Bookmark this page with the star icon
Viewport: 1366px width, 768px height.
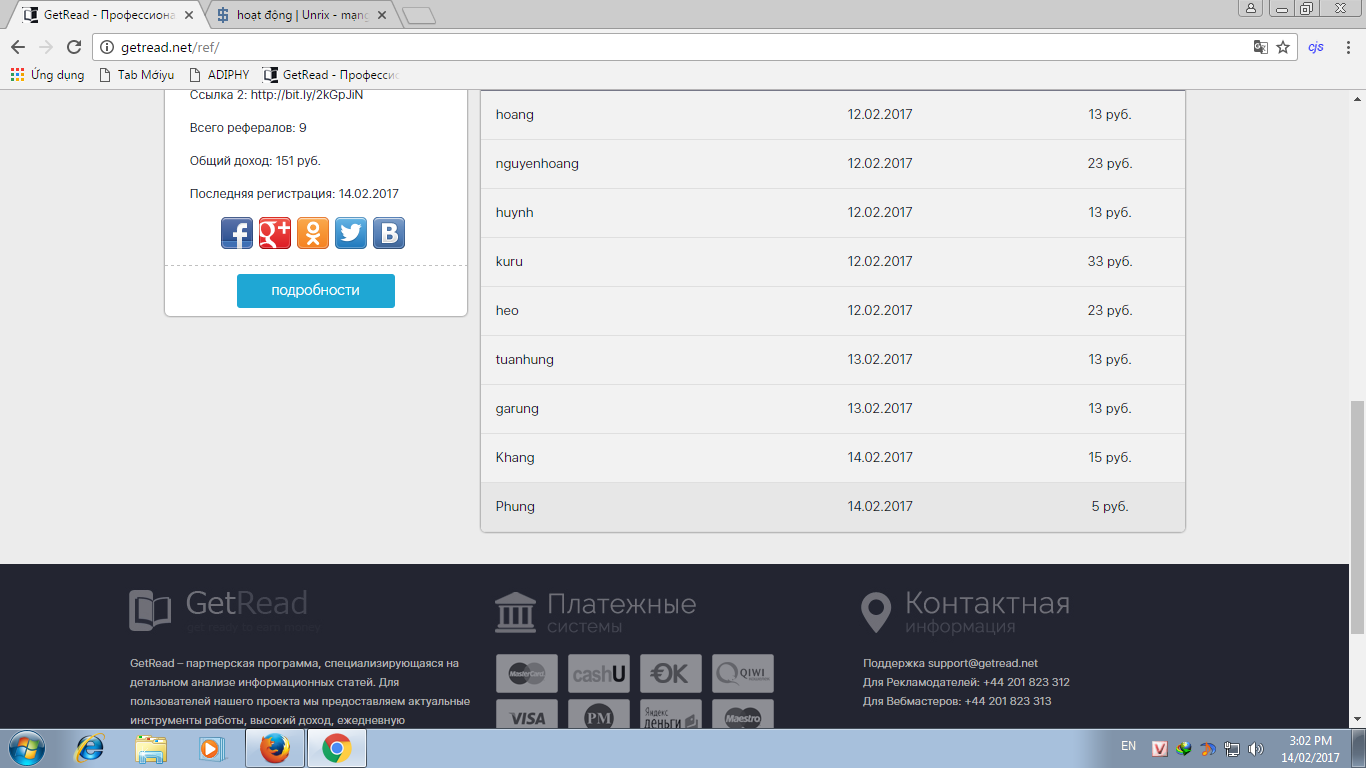pyautogui.click(x=1283, y=47)
